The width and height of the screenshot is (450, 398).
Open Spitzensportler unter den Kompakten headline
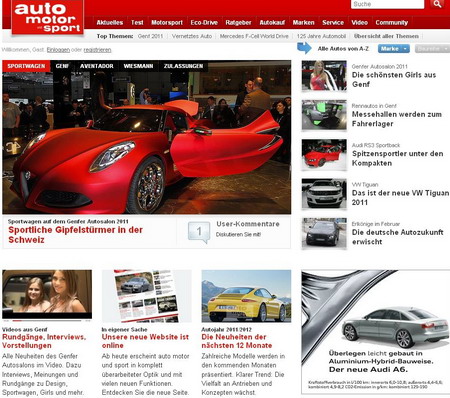(x=398, y=158)
